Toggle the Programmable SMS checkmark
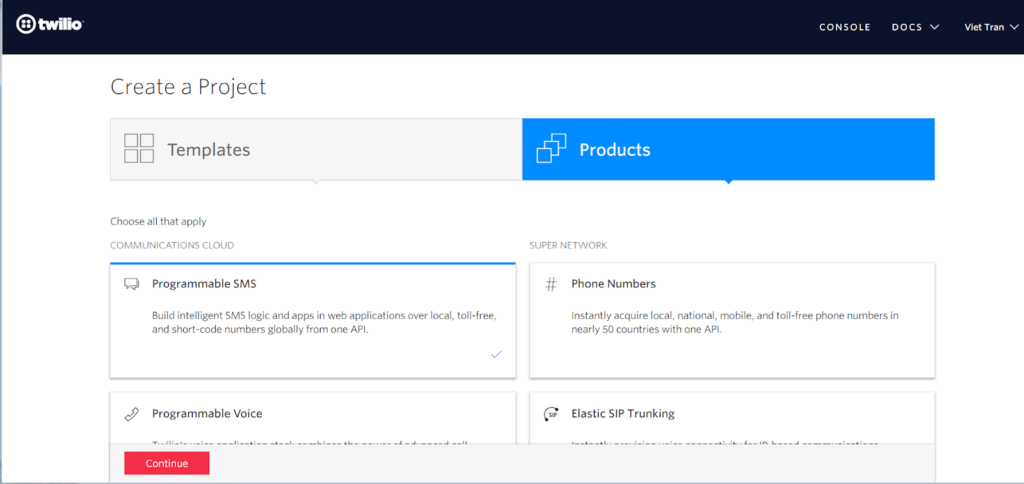1024x484 pixels. click(496, 355)
